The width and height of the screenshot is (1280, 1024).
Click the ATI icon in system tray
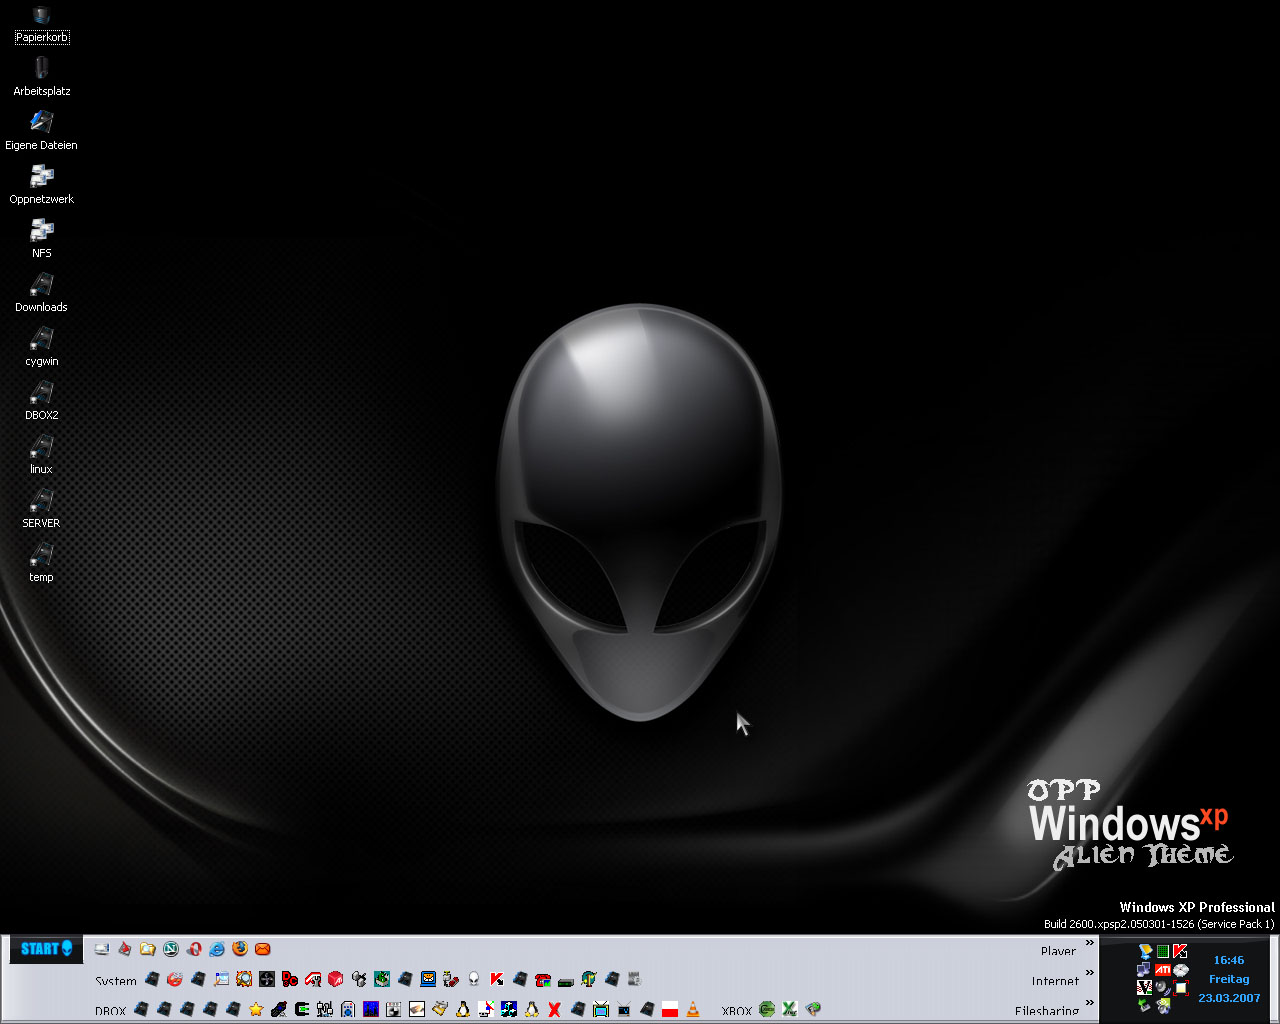pos(1163,969)
